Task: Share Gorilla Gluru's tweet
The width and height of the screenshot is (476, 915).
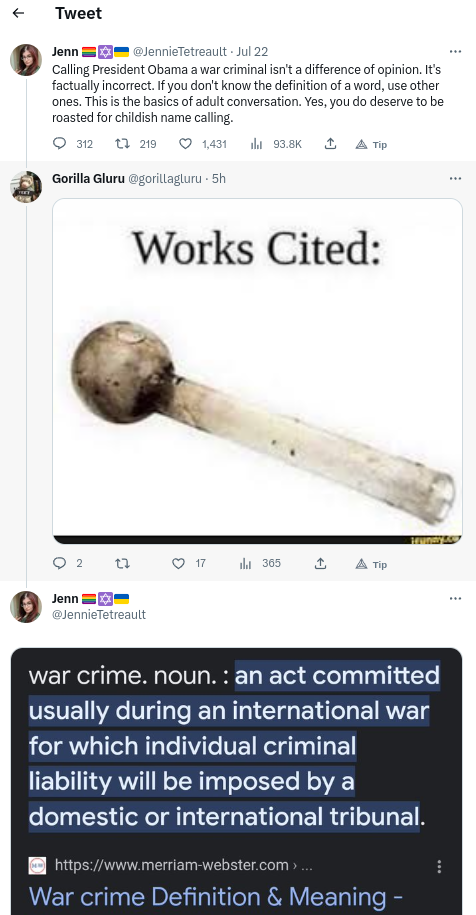Action: (x=320, y=563)
